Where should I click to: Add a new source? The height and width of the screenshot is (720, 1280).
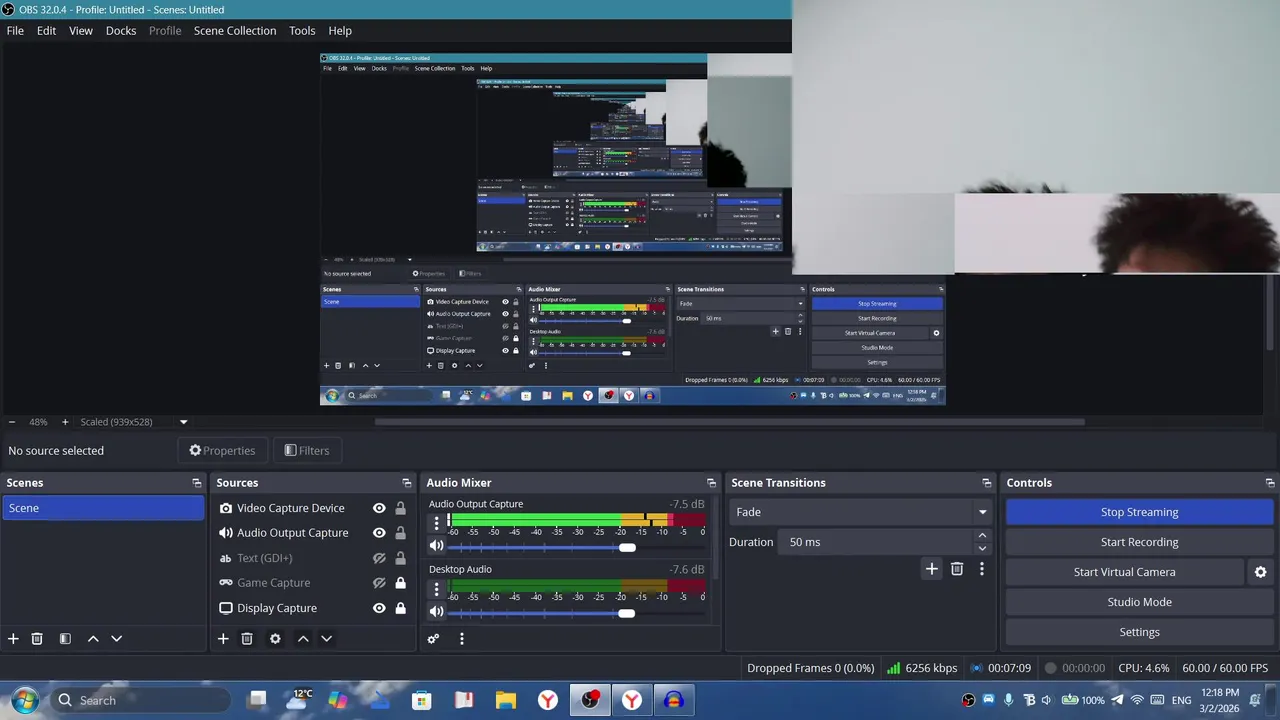(x=223, y=639)
